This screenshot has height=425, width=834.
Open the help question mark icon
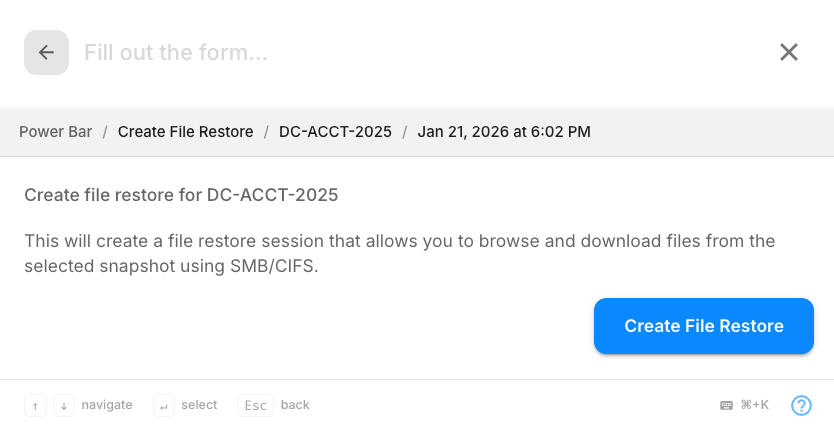(x=801, y=405)
